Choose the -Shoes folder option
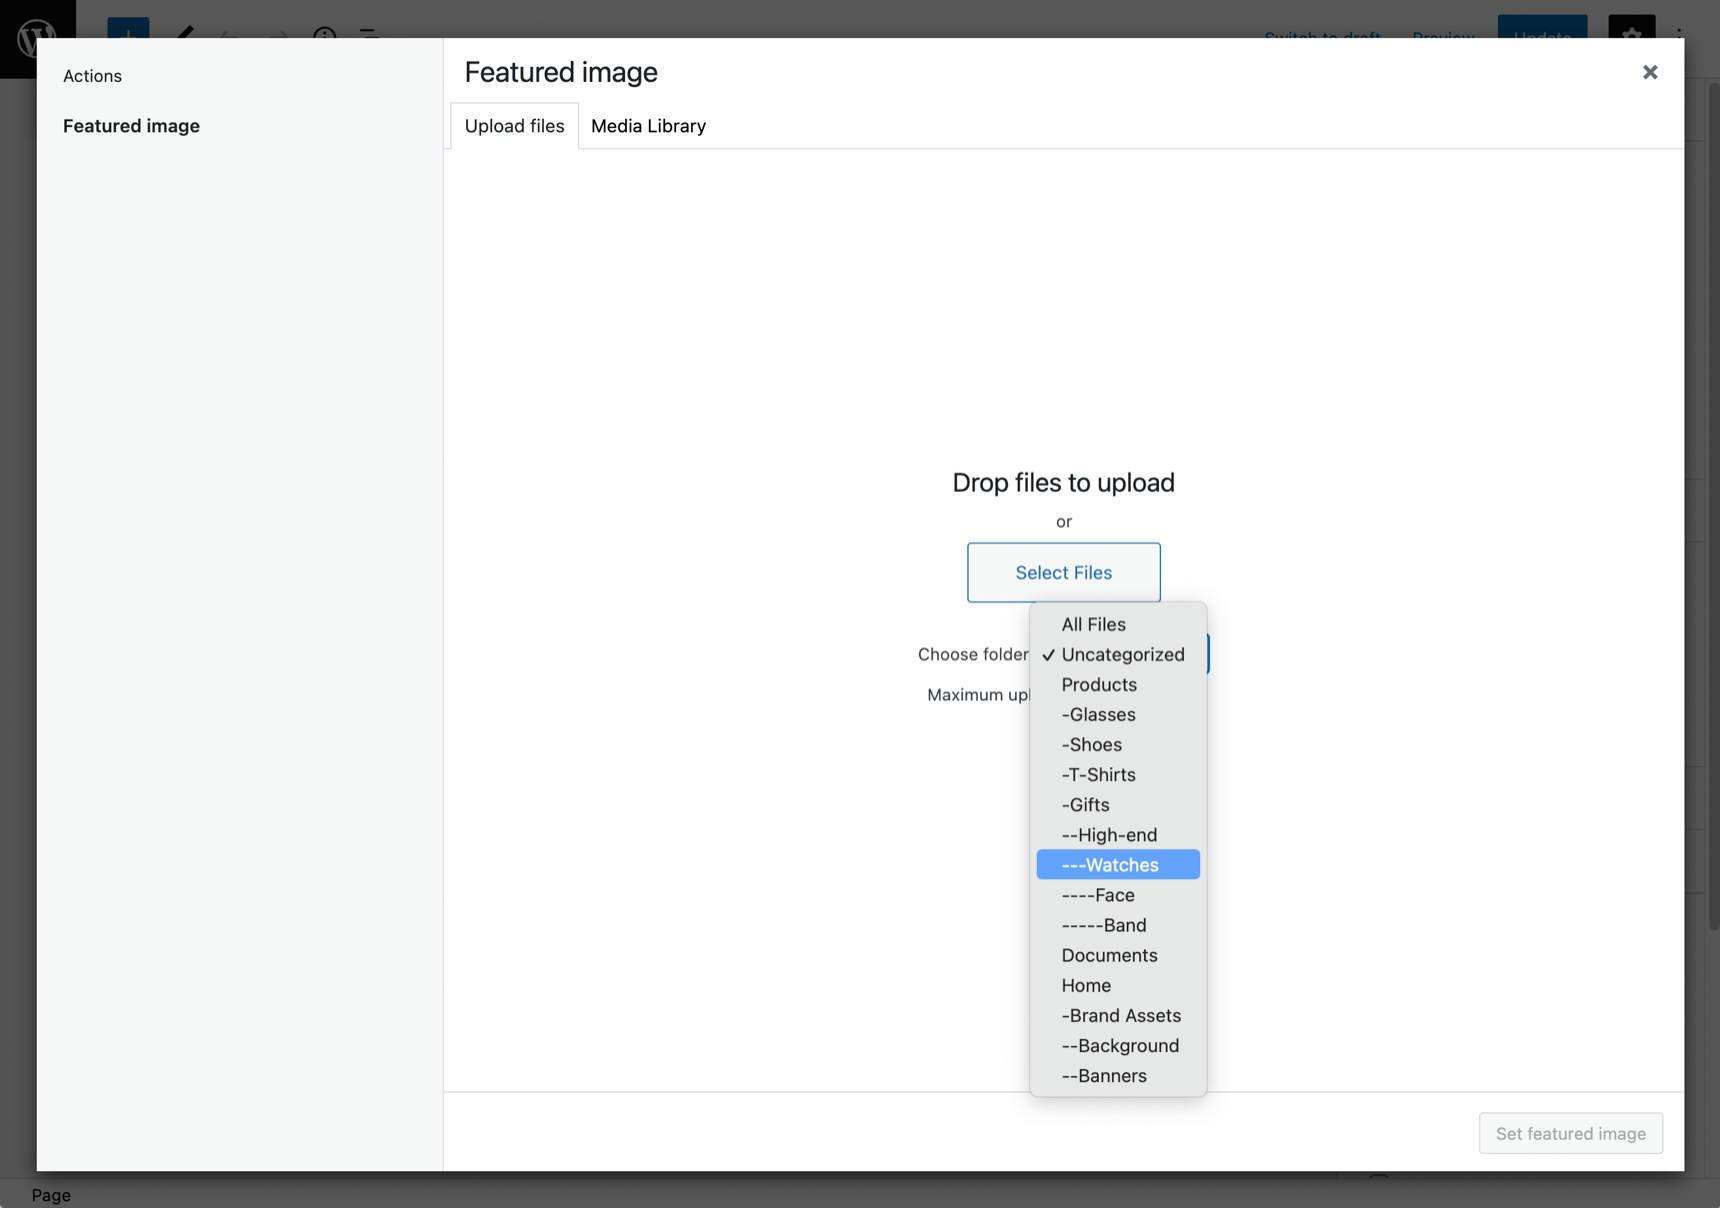Screen dimensions: 1720x1208 pos(1118,744)
